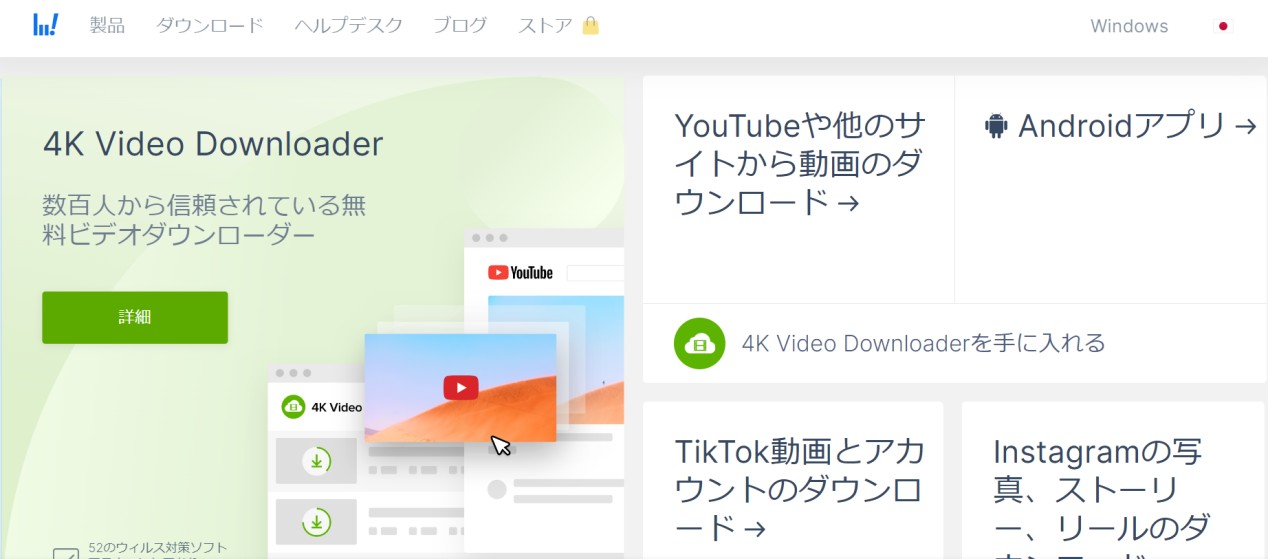Click the YouTube logo in the illustration
Screen dimensions: 1268x559
coord(520,272)
